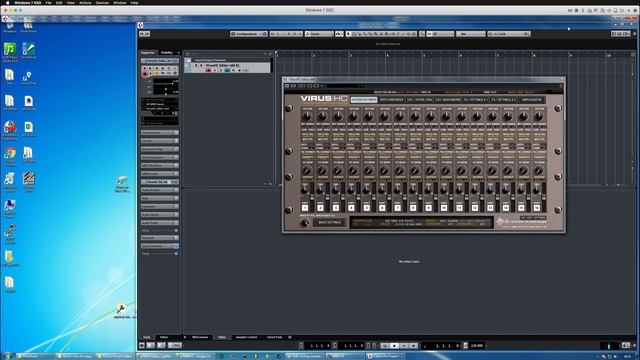Image resolution: width=640 pixels, height=360 pixels.
Task: Expand the MIDI Modifiers inspector section
Action: pyautogui.click(x=160, y=165)
